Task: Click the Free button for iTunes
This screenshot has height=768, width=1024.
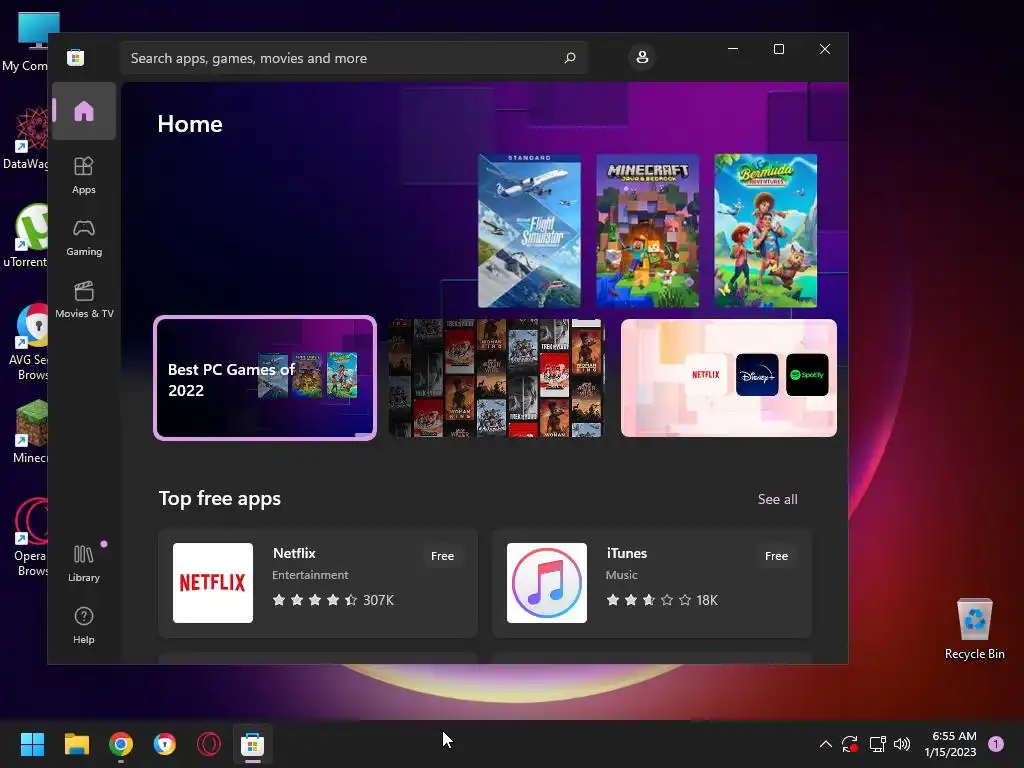Action: point(776,556)
